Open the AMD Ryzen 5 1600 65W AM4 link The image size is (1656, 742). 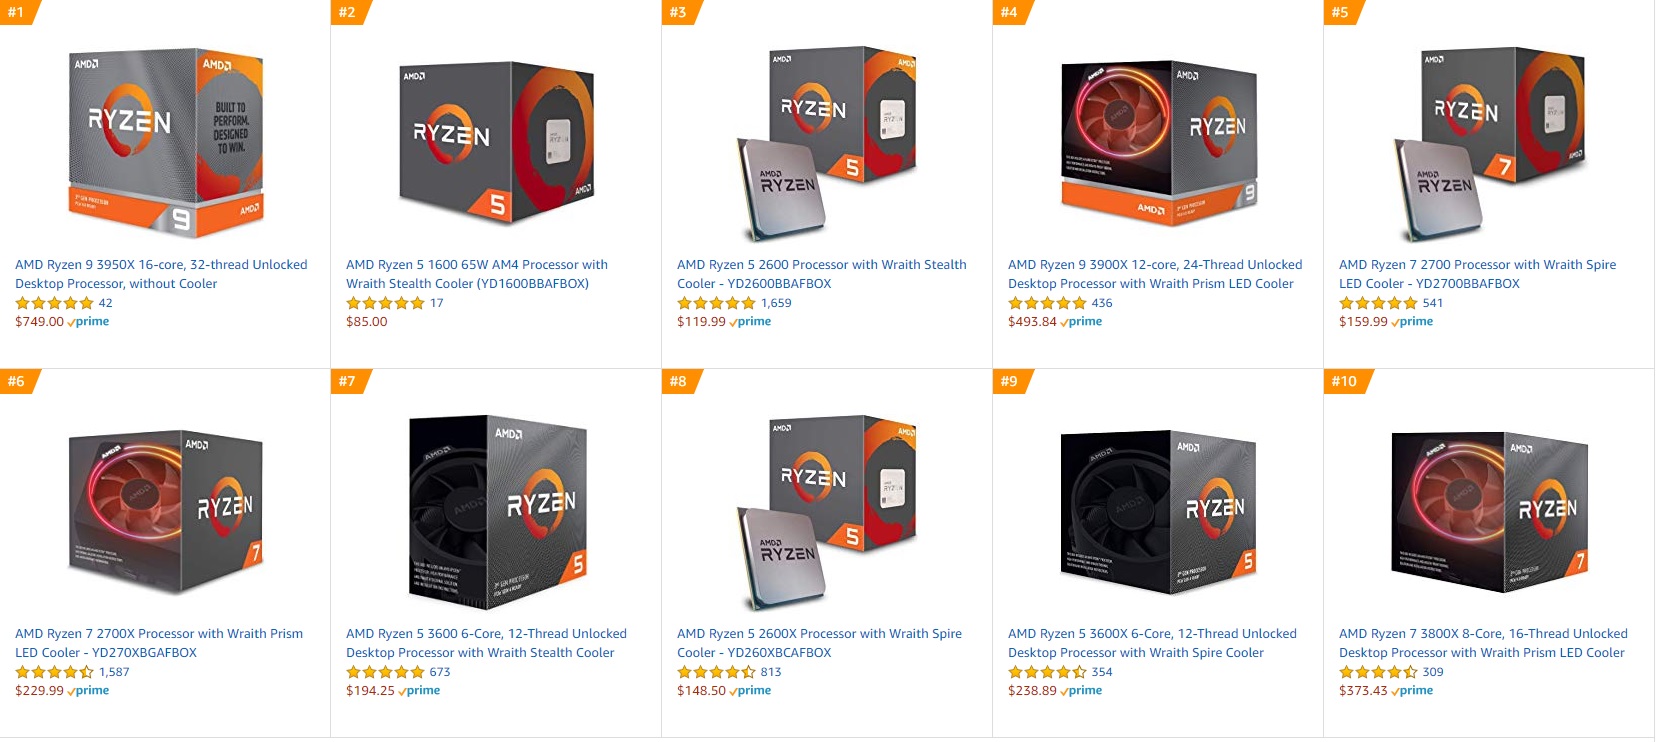coord(477,274)
